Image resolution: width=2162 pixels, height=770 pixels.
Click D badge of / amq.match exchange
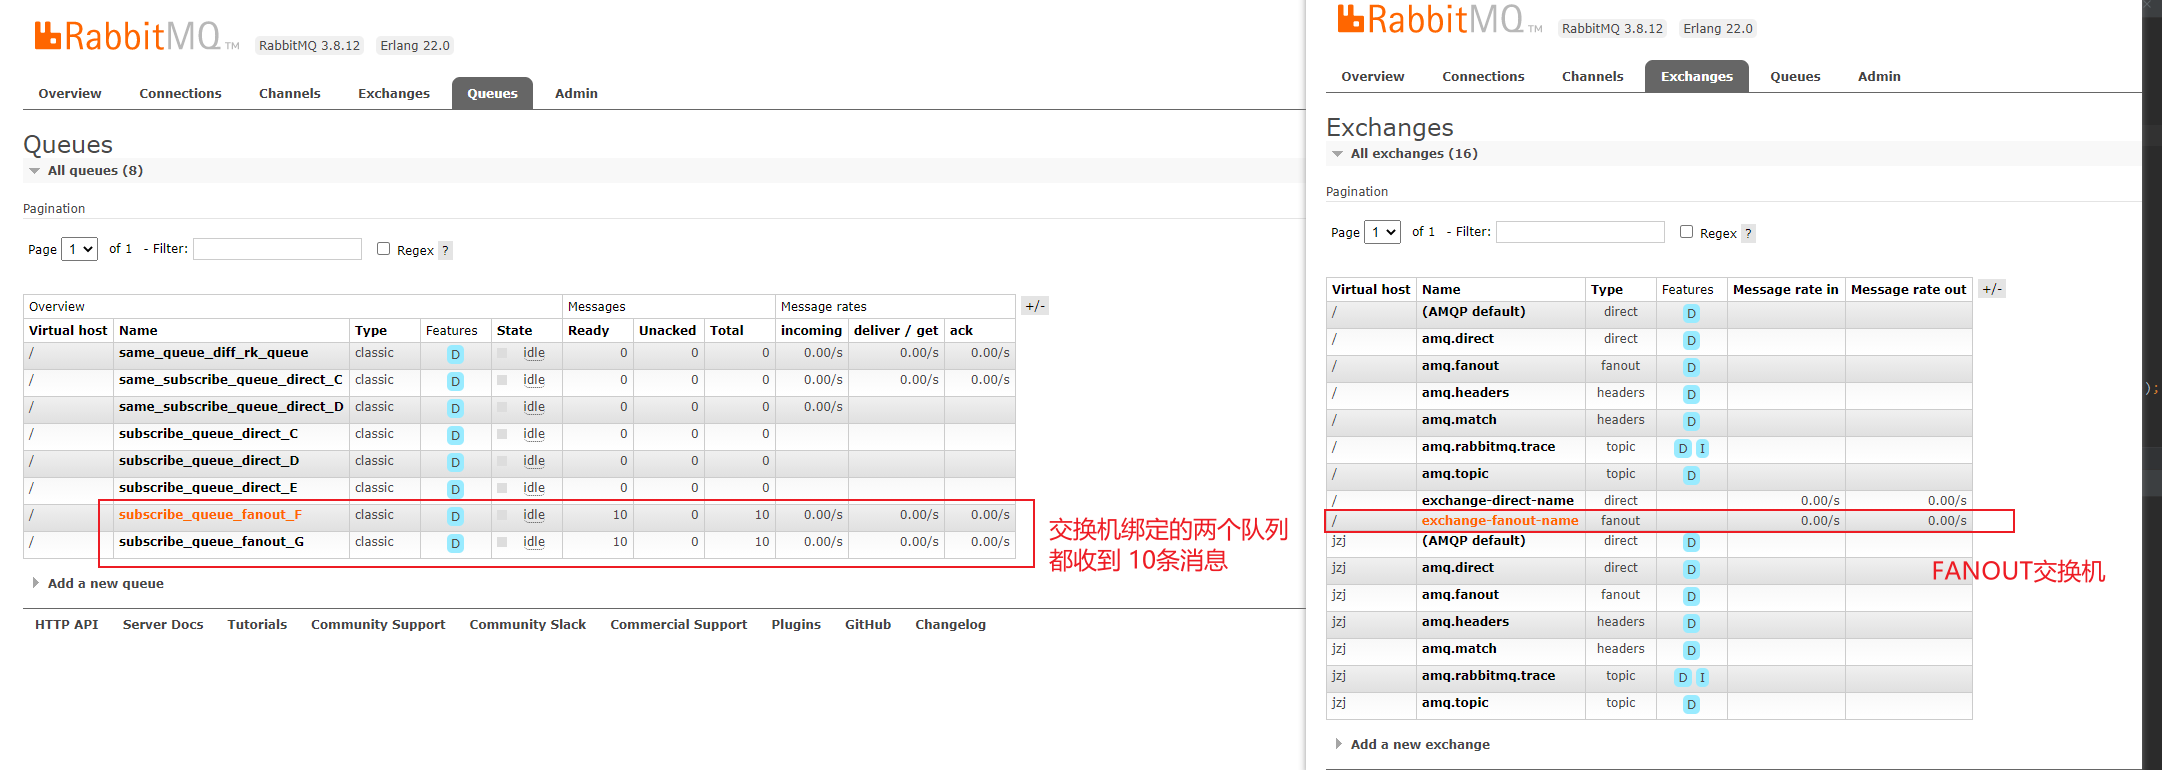point(1691,421)
